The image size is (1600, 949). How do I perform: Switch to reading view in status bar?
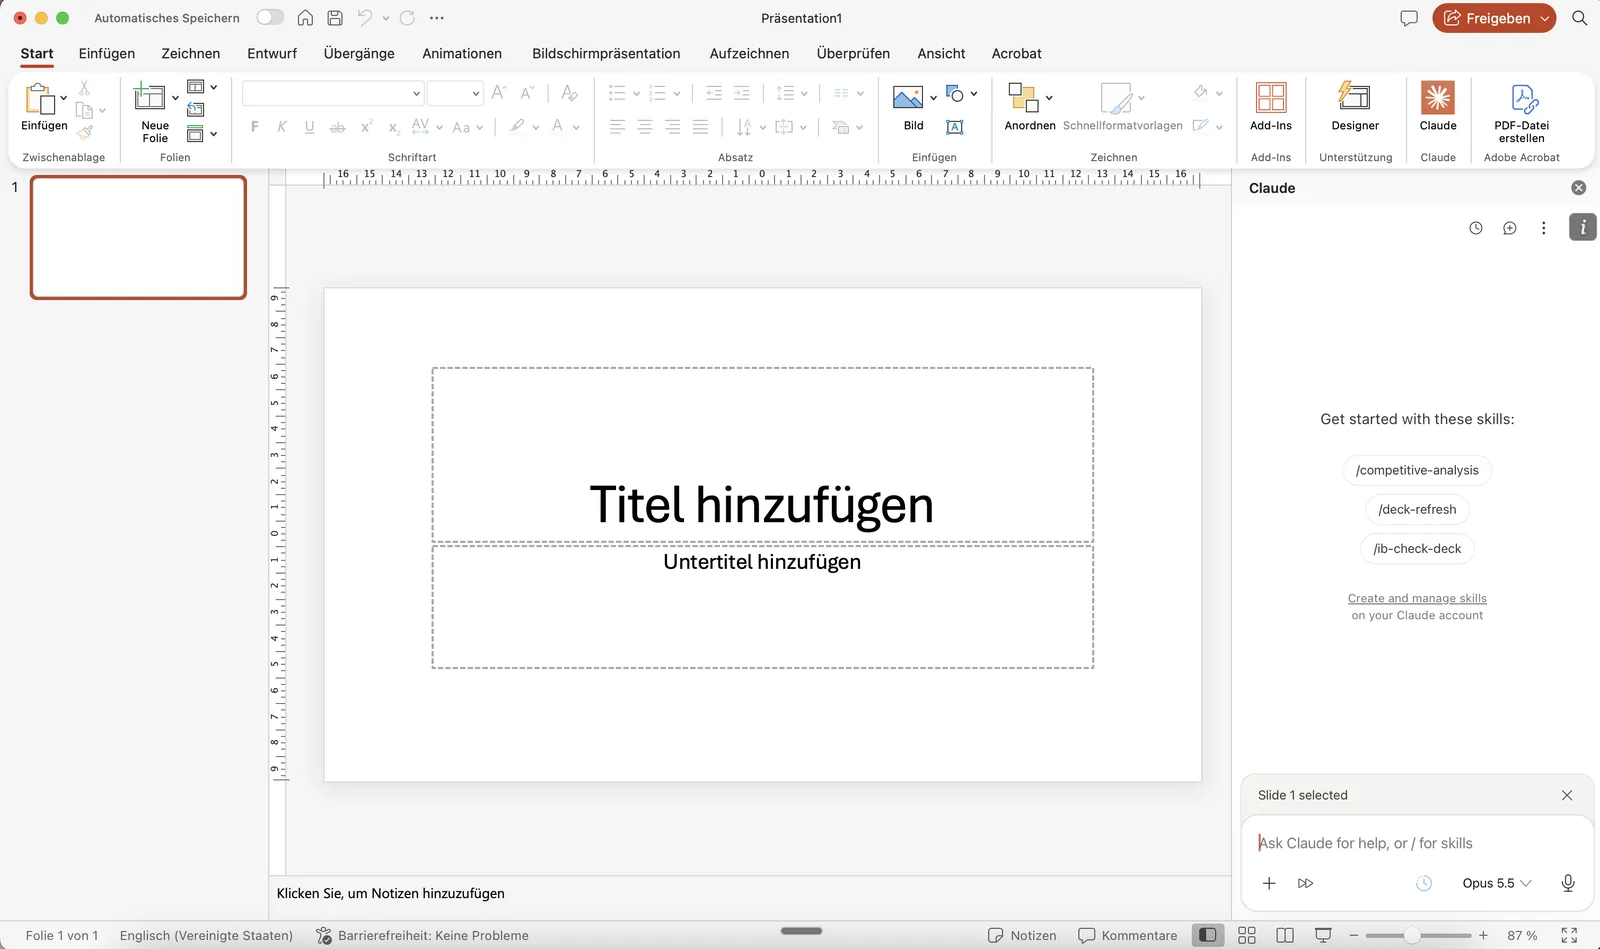tap(1285, 935)
